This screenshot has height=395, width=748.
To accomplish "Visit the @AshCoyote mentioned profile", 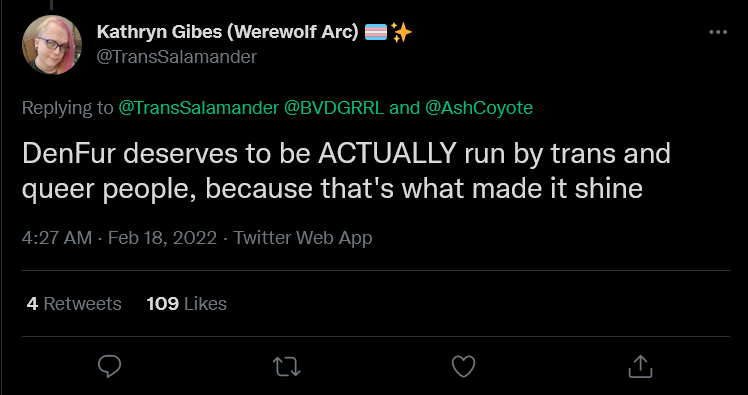I will point(478,108).
